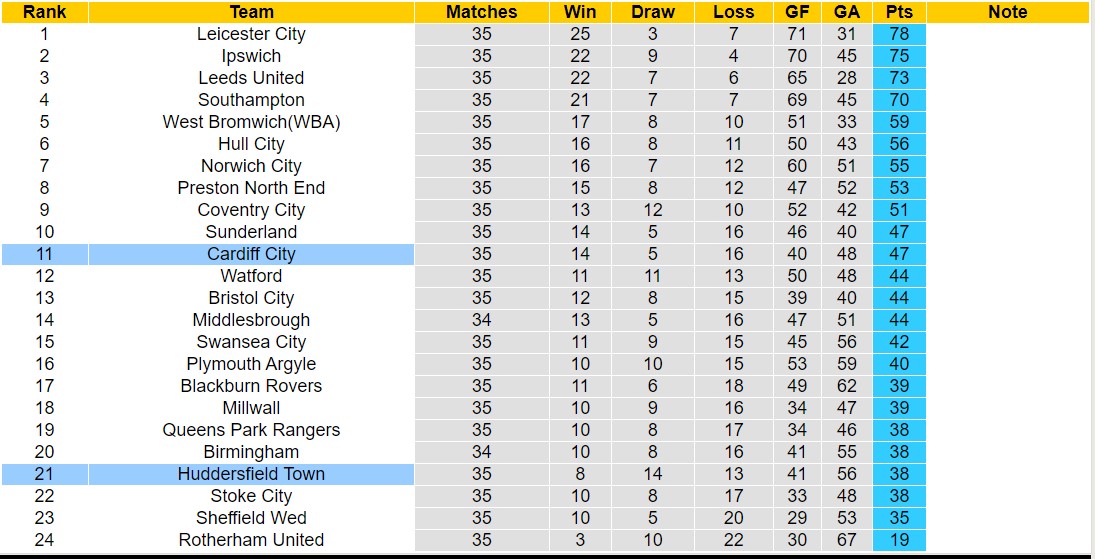Click the Leicester City team name
The image size is (1095, 559).
coord(251,34)
